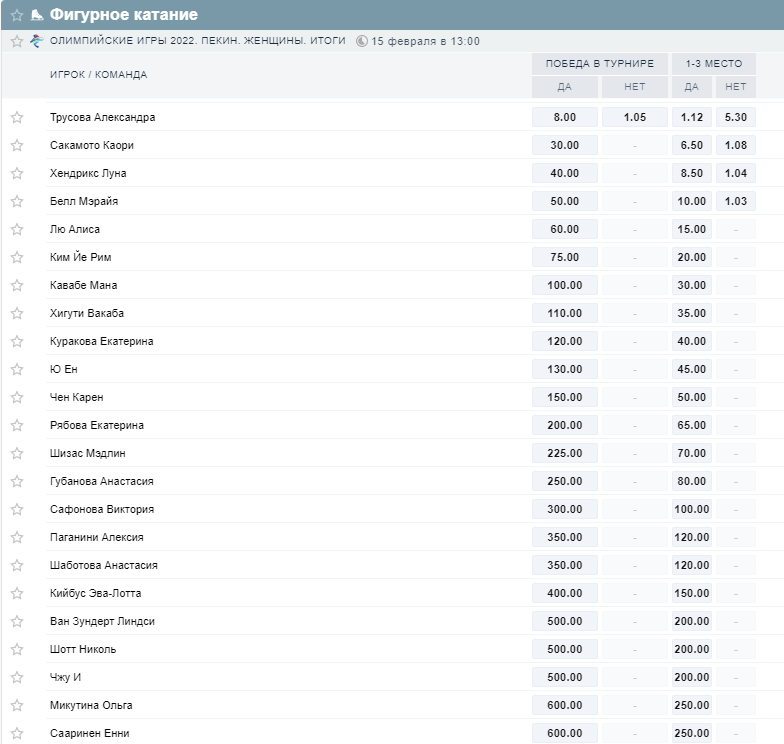Click the Olympic Games tournament logo icon

click(37, 41)
